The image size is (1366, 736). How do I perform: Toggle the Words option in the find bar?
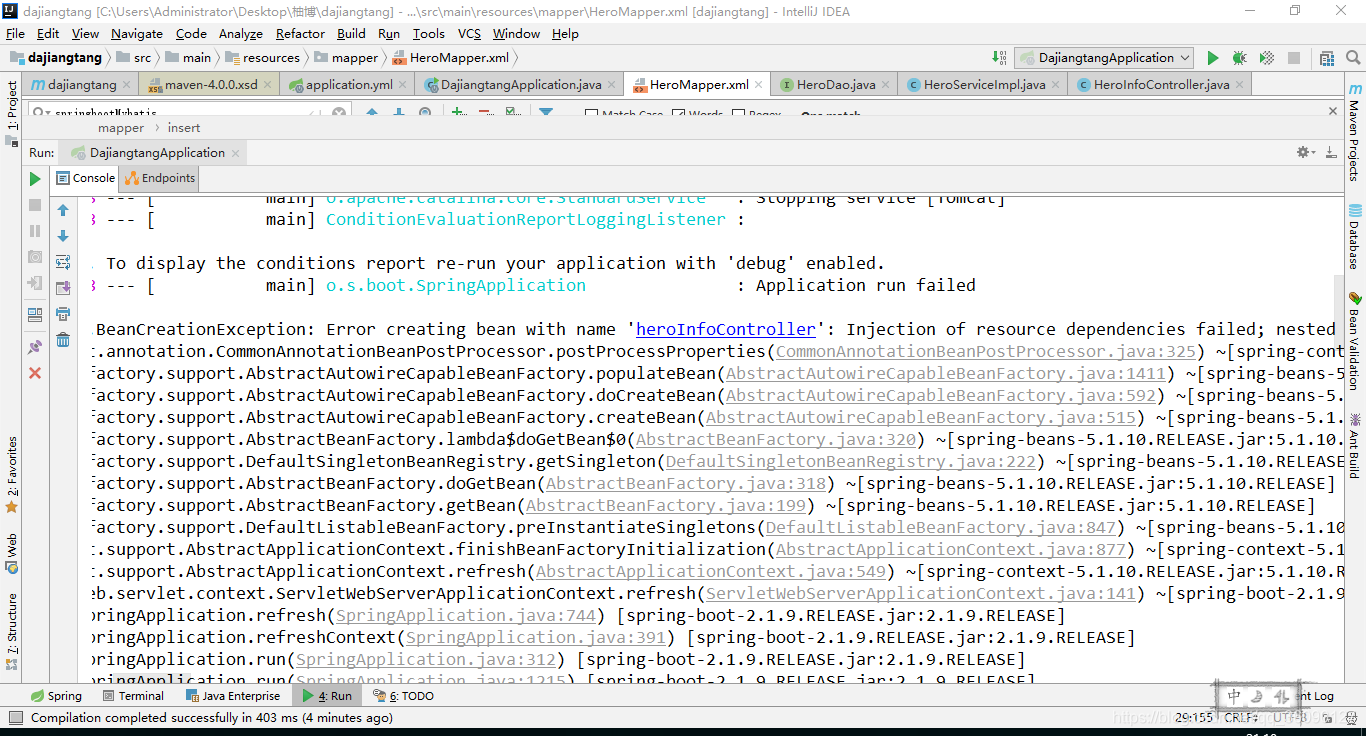click(677, 113)
